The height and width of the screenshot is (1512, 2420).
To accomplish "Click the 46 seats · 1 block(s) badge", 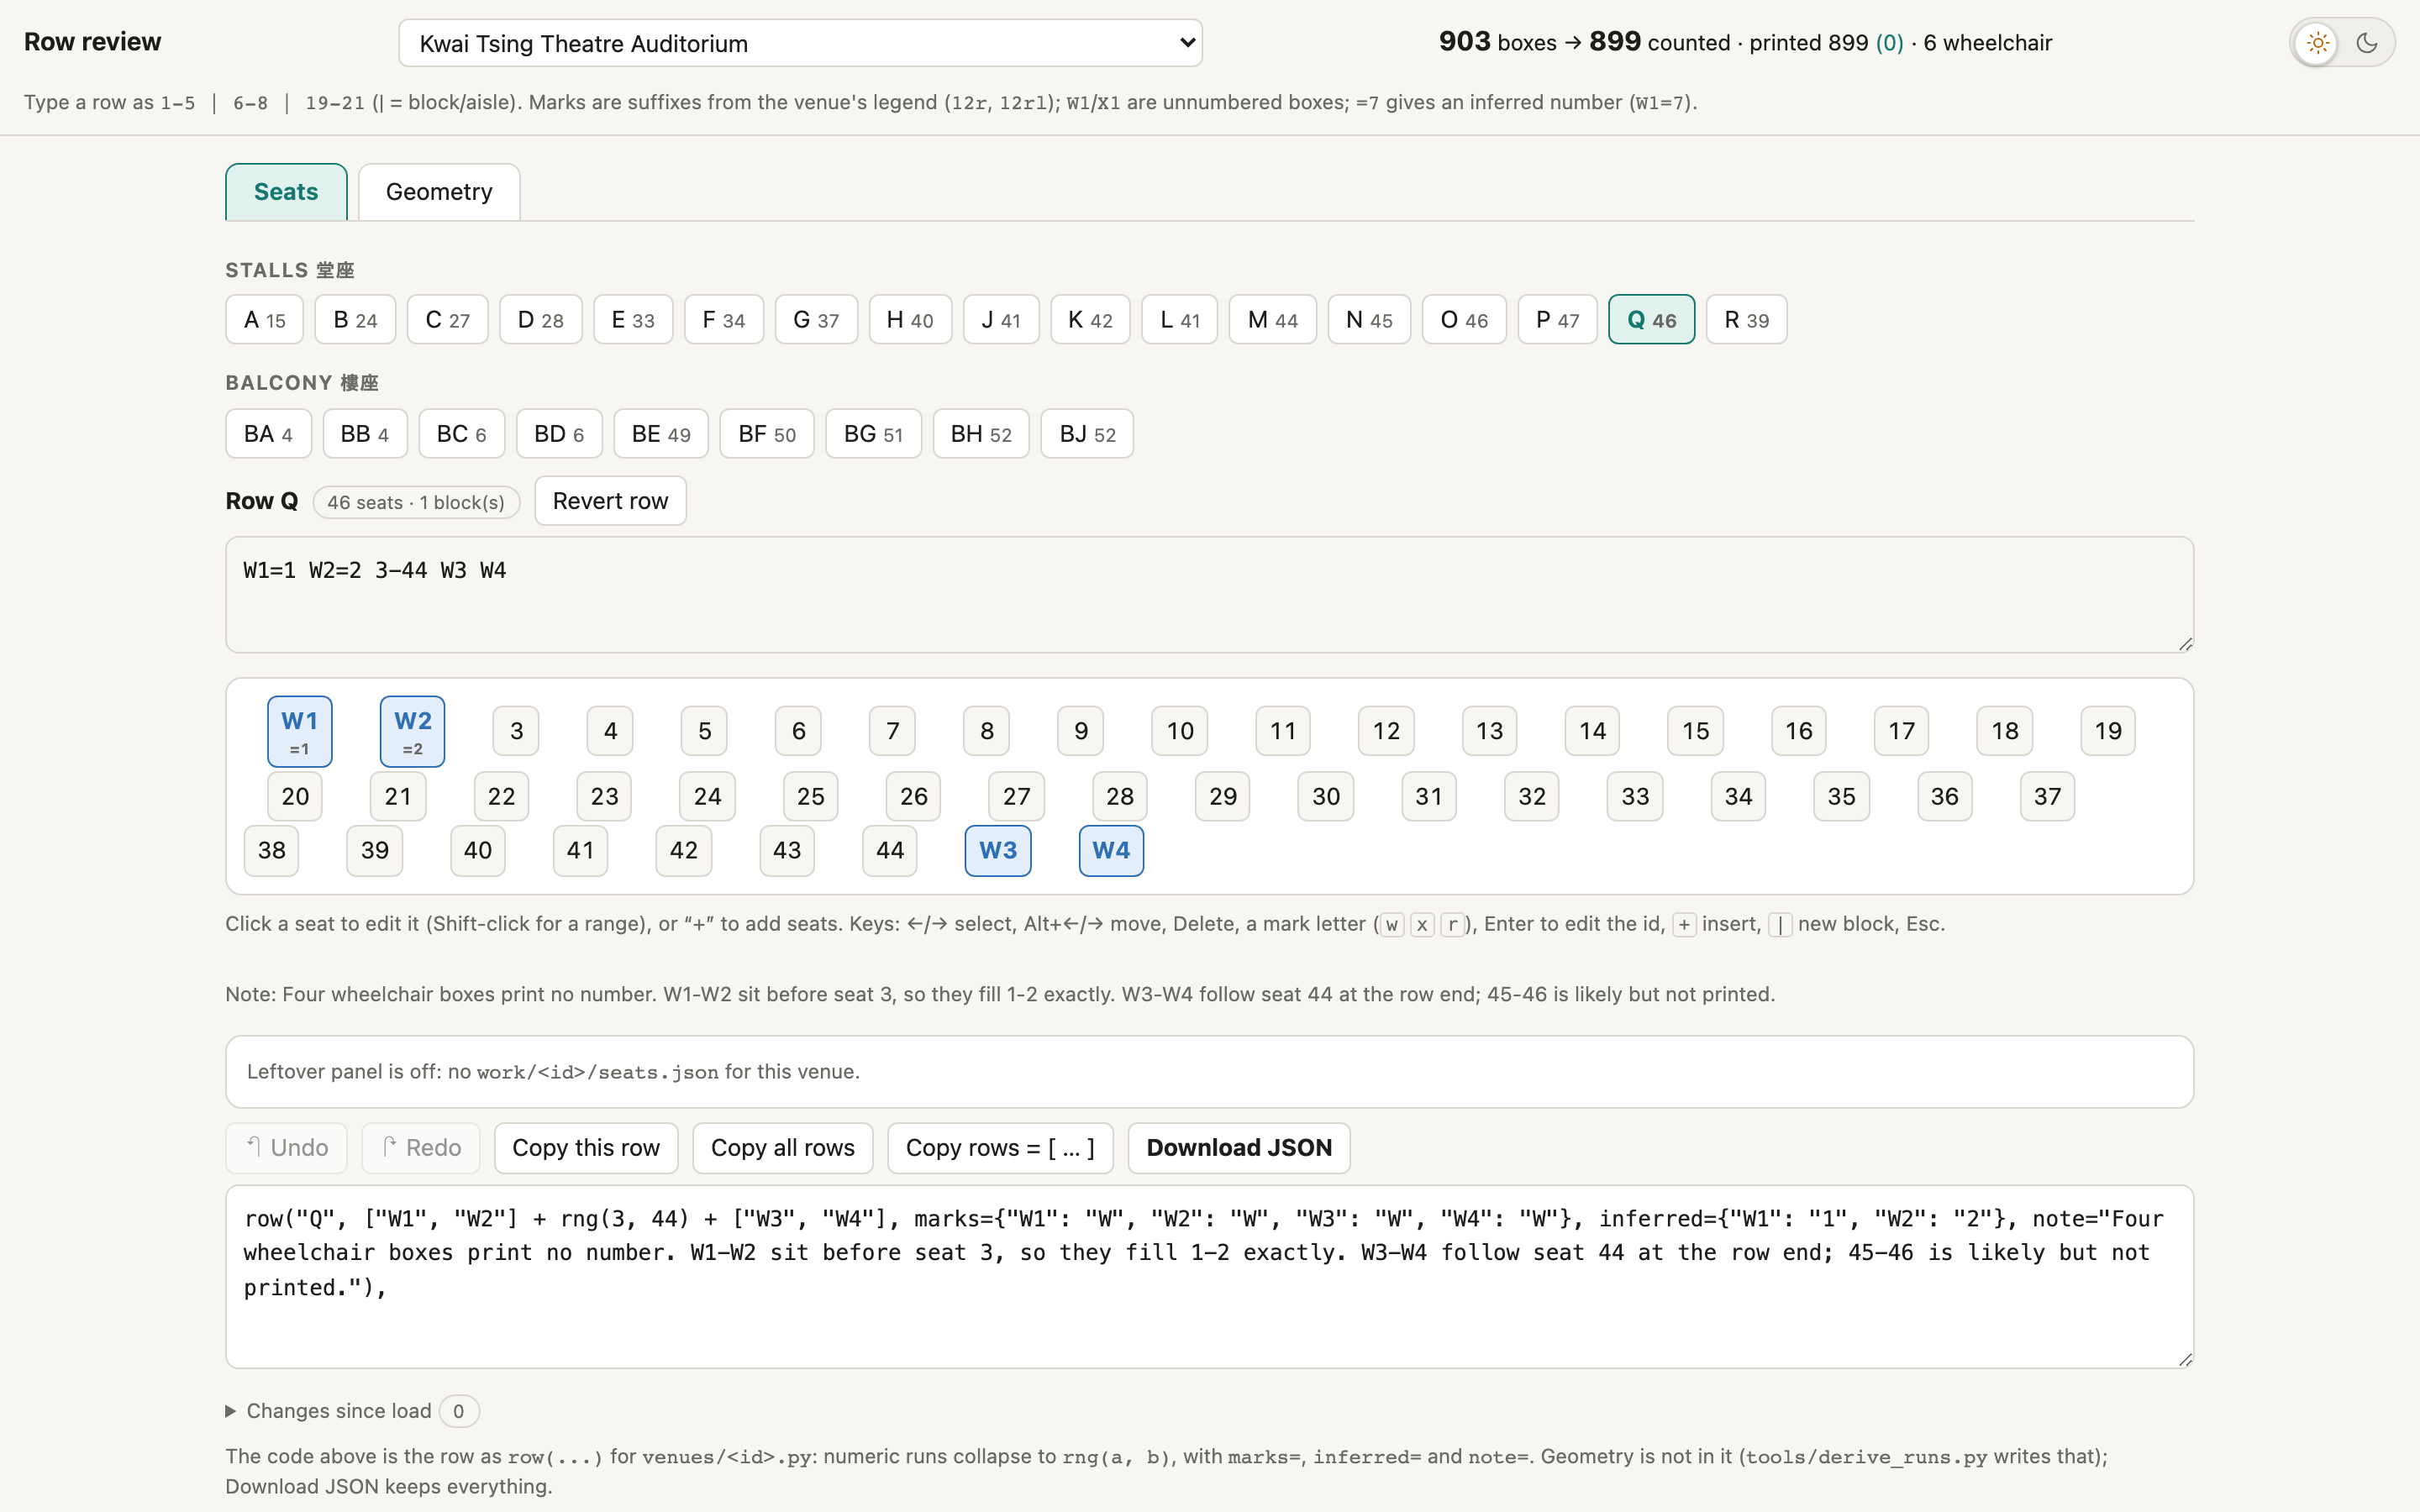I will (x=416, y=502).
